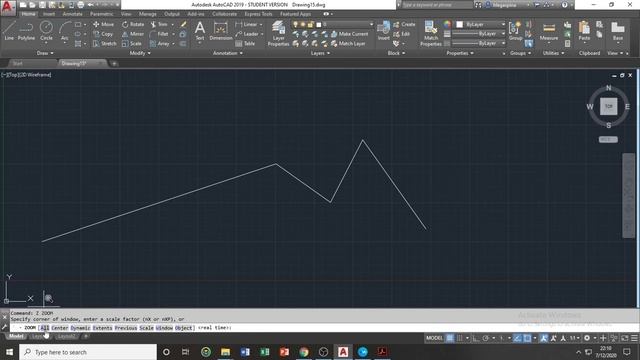The width and height of the screenshot is (640, 360).
Task: Expand the Block panel
Action: 396,53
